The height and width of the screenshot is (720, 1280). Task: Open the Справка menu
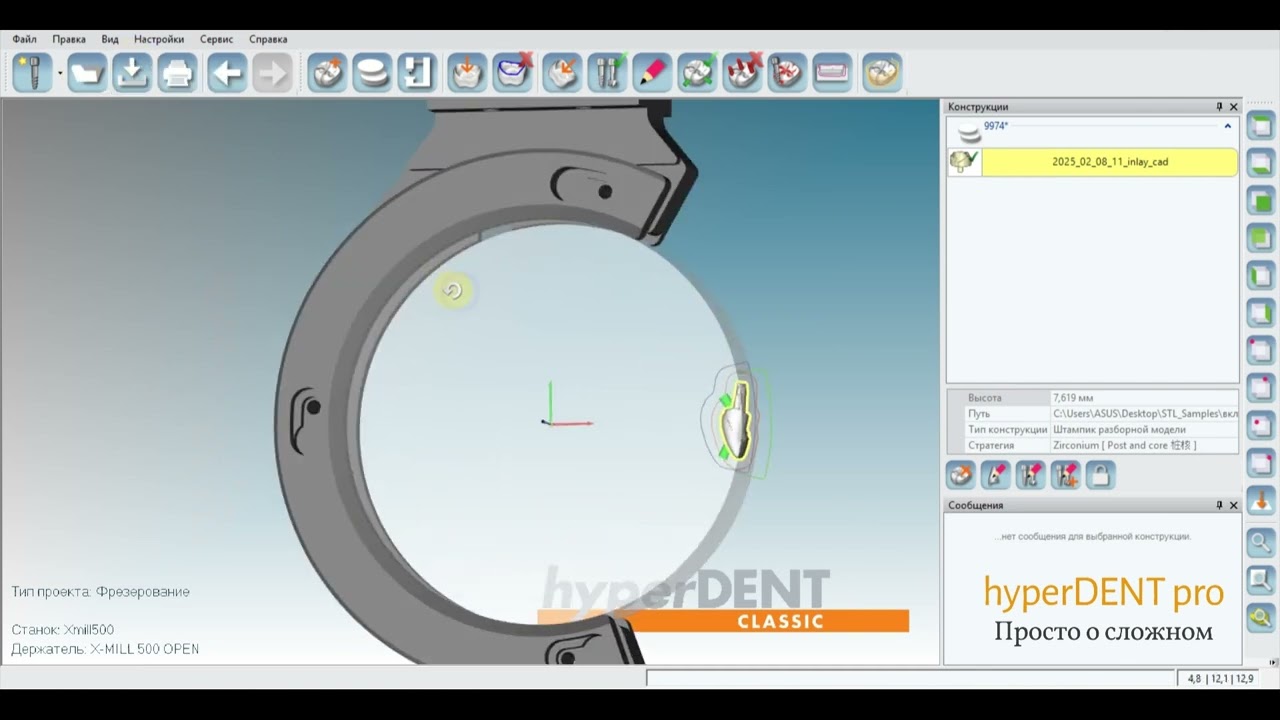click(268, 39)
